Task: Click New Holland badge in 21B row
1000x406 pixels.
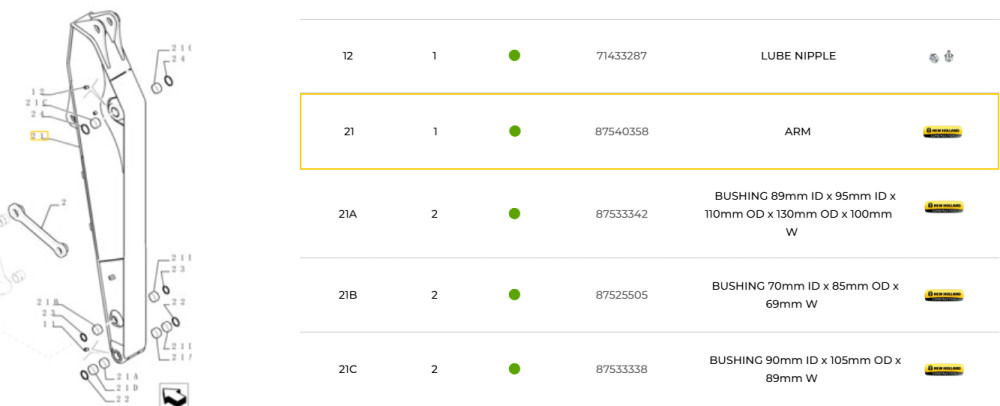Action: coord(942,295)
